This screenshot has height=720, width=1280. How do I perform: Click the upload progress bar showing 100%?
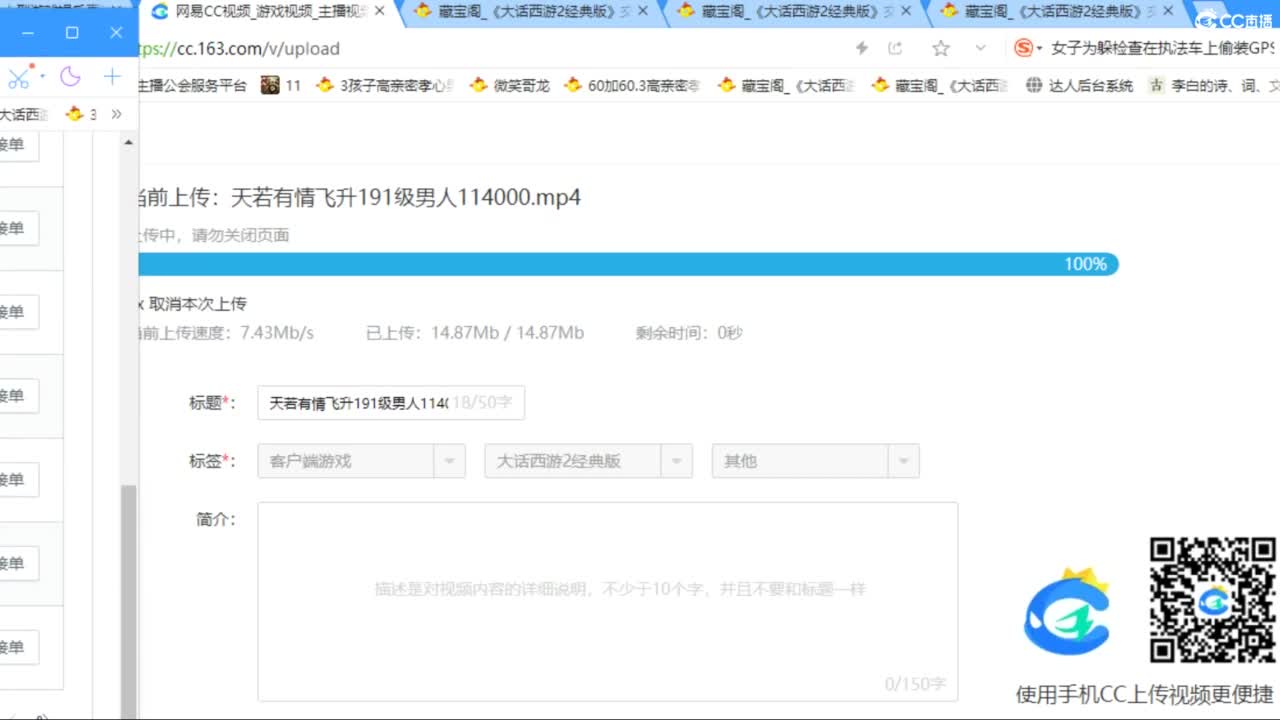628,264
